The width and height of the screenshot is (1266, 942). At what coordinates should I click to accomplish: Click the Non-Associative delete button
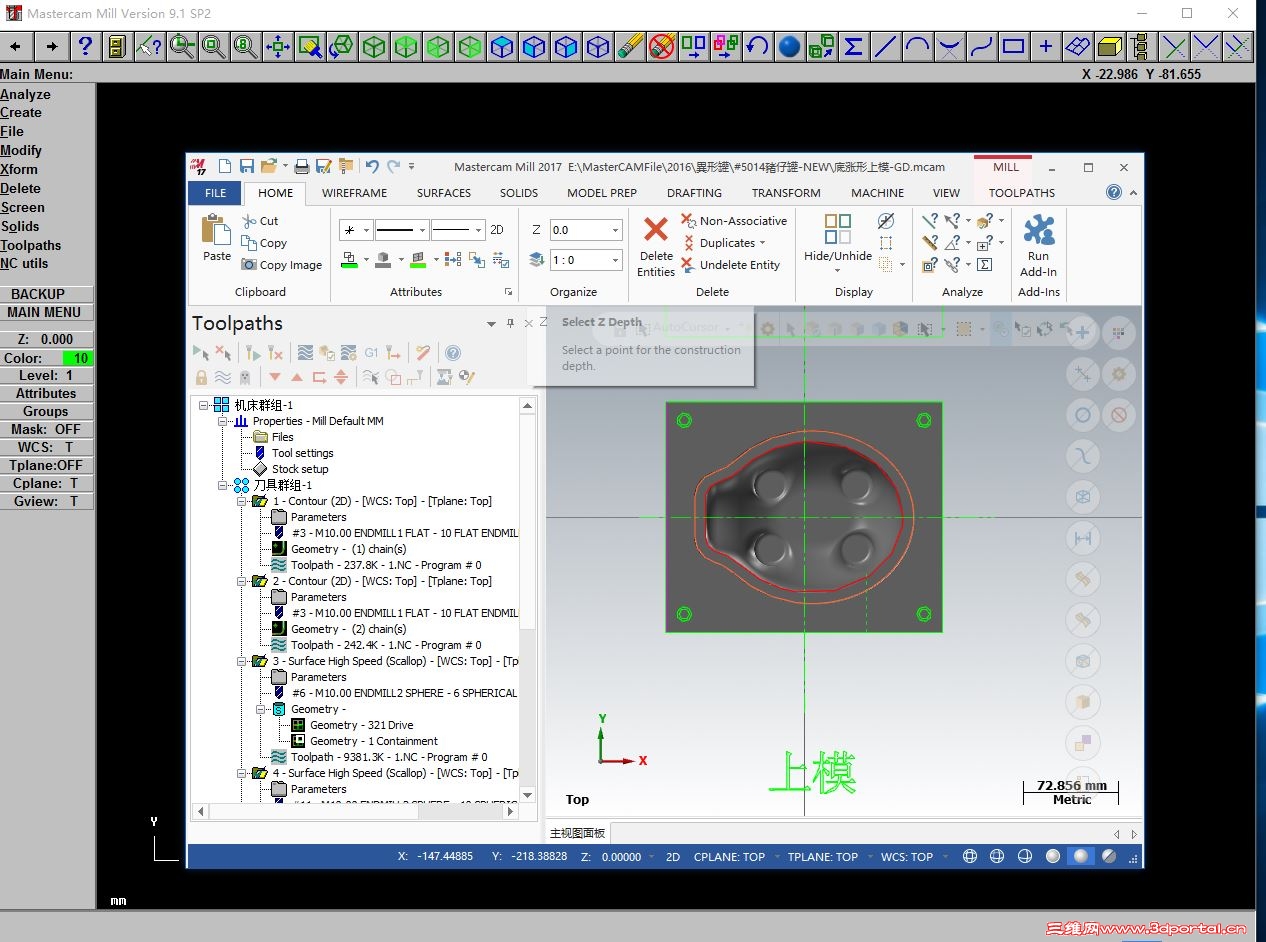click(734, 221)
